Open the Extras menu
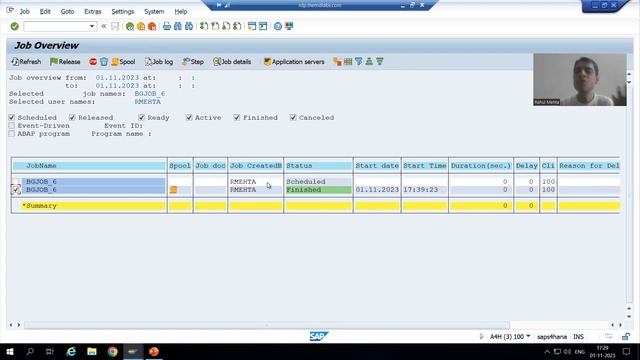The image size is (640, 360). (x=93, y=11)
